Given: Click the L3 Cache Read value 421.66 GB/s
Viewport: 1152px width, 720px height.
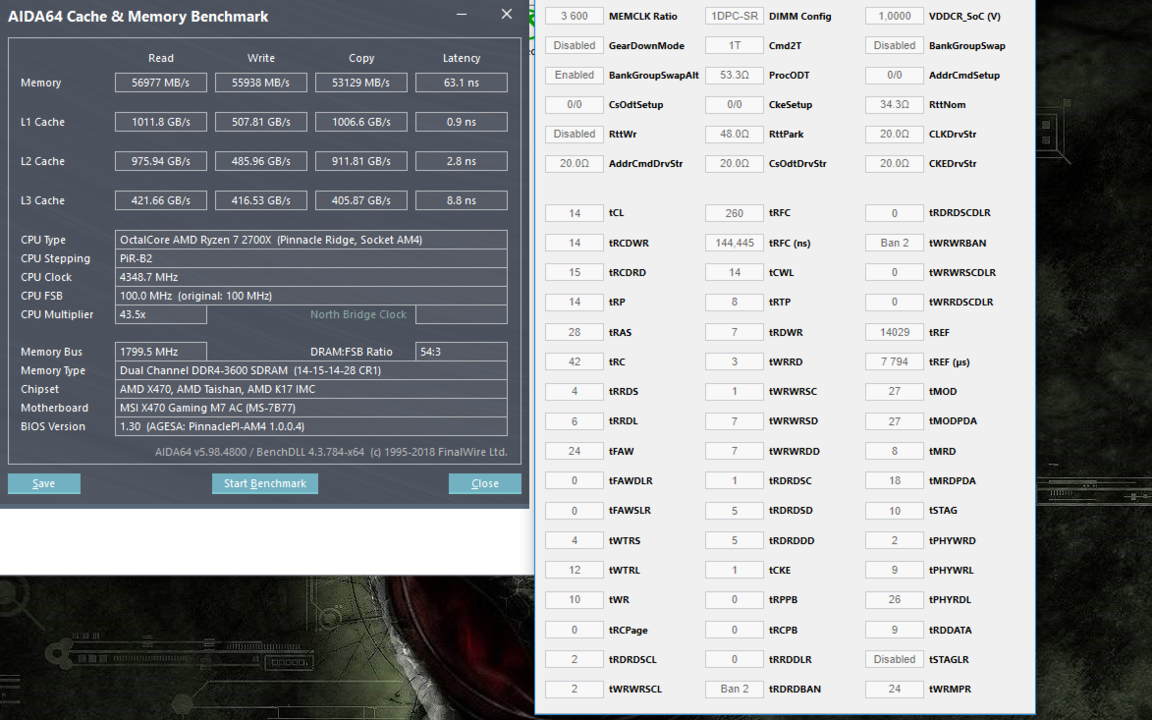Looking at the screenshot, I should (x=161, y=200).
